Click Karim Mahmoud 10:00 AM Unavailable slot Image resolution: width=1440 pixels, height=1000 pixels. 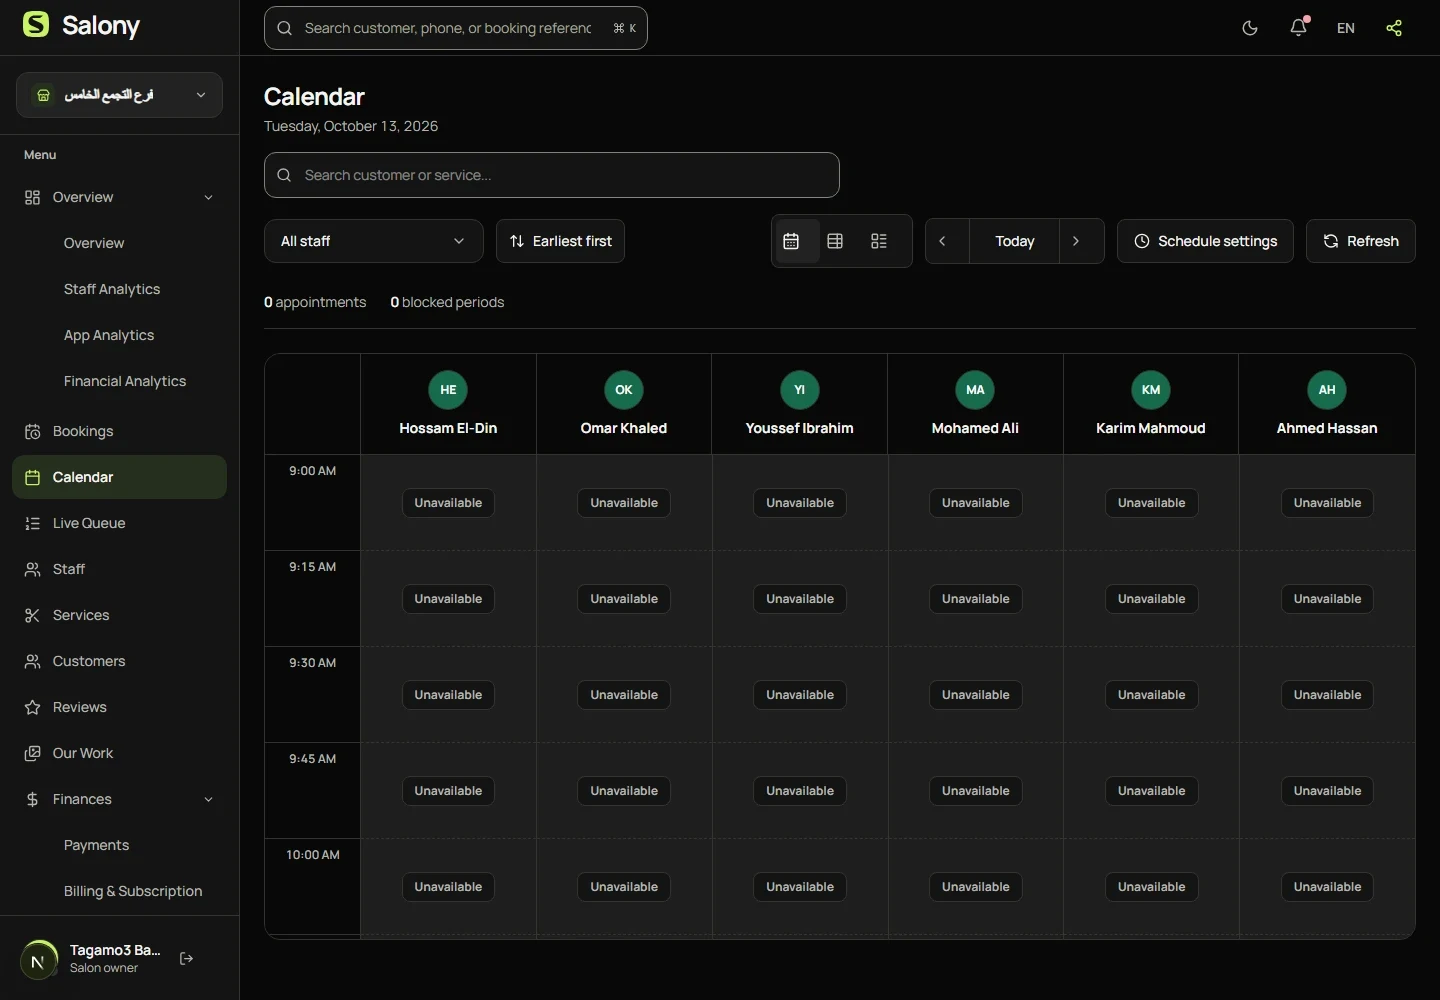click(1152, 887)
